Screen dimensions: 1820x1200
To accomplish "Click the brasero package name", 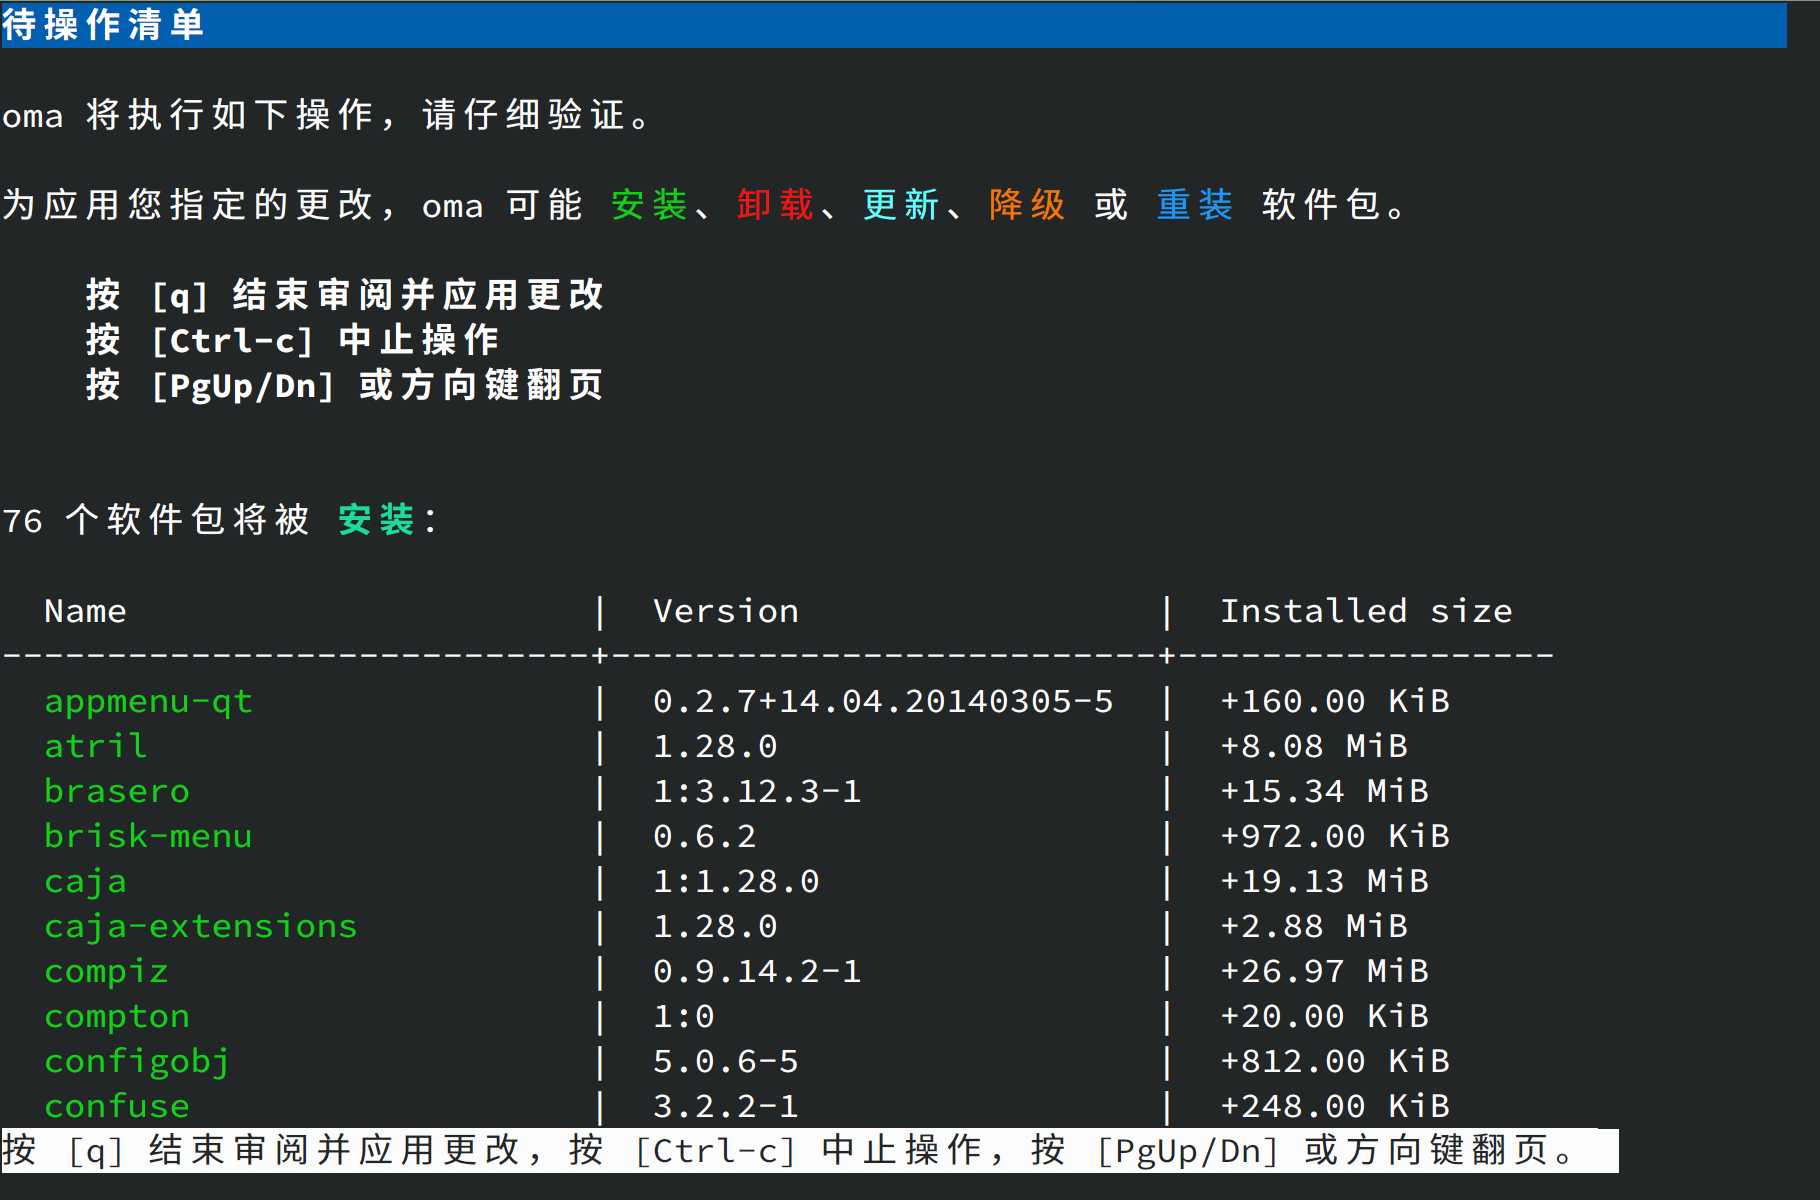I will pos(116,790).
